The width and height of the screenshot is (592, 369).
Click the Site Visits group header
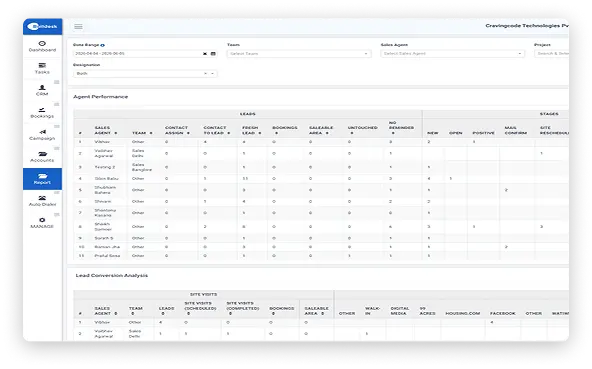click(x=204, y=294)
